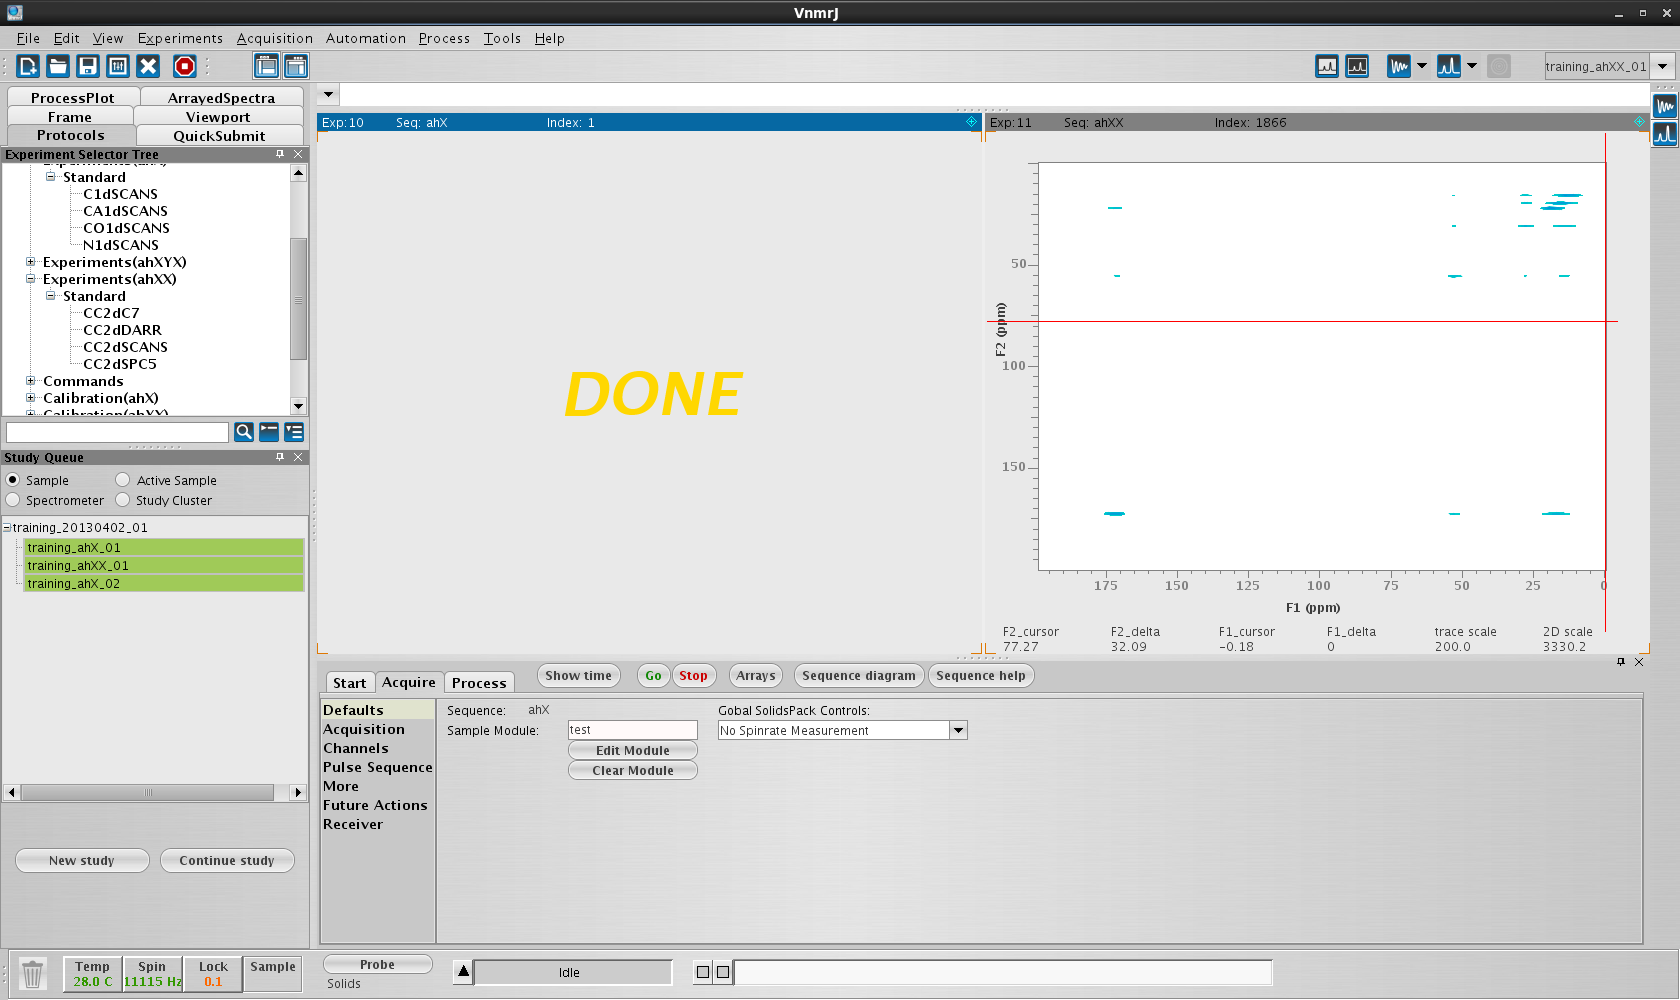The height and width of the screenshot is (1000, 1680).
Task: Select the Spectrometer radio button
Action: click(x=13, y=500)
